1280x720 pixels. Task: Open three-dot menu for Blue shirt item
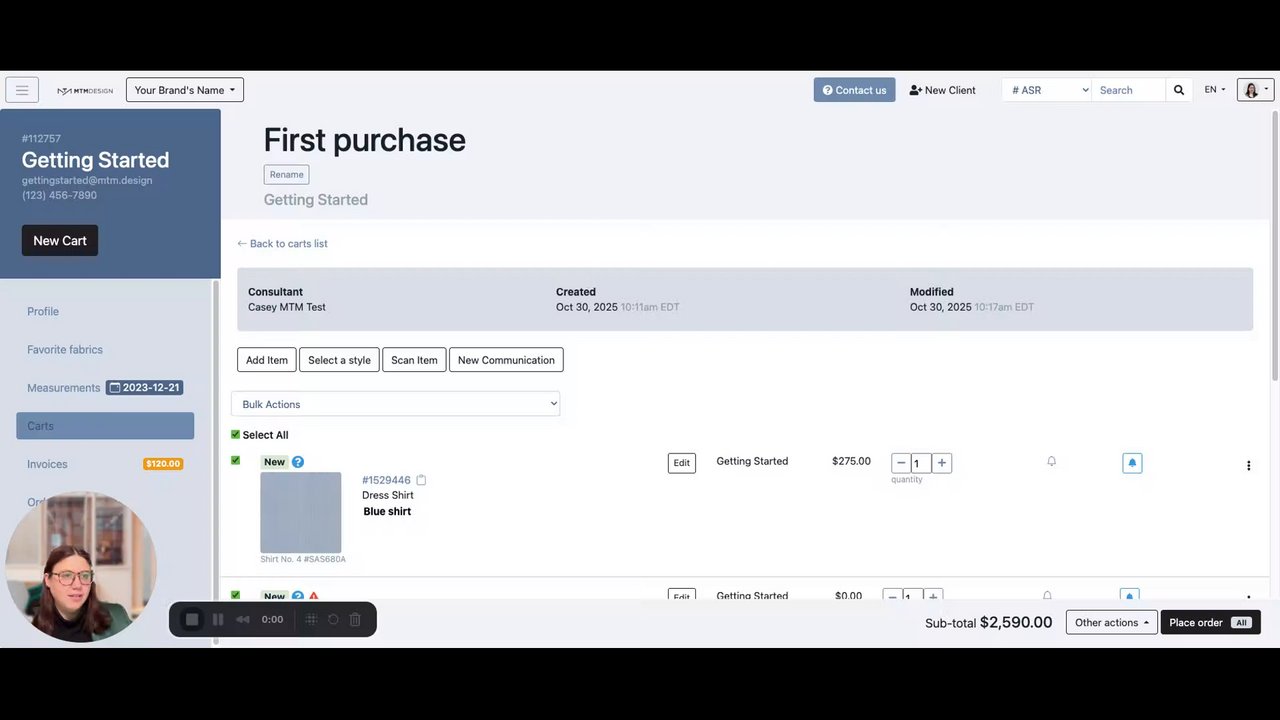pos(1248,465)
